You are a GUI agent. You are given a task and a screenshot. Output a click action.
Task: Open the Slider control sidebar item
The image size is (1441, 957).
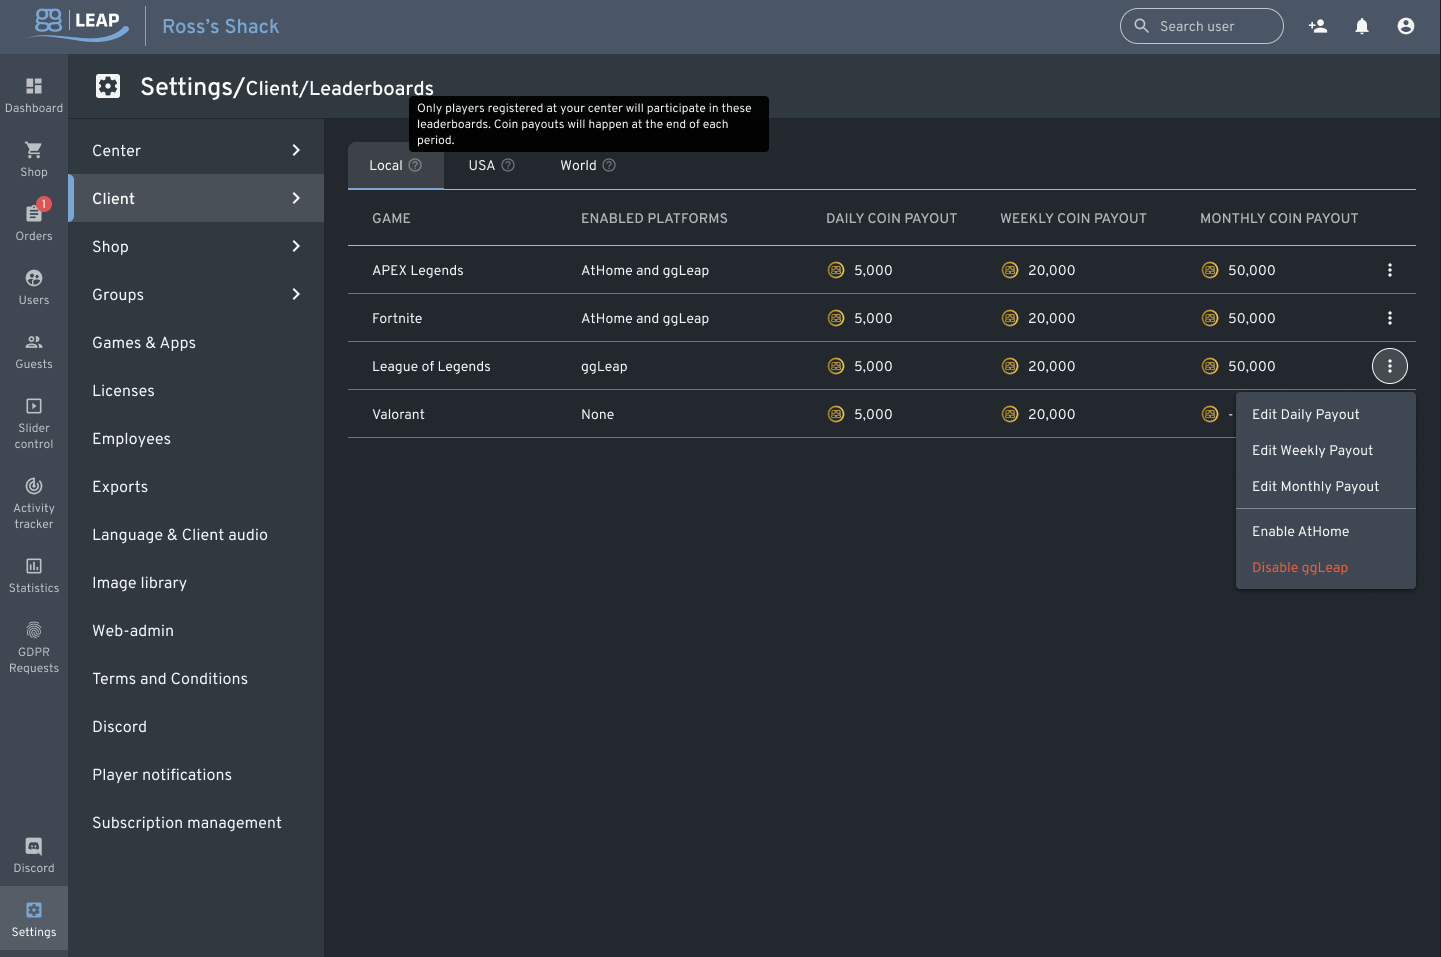pos(33,420)
